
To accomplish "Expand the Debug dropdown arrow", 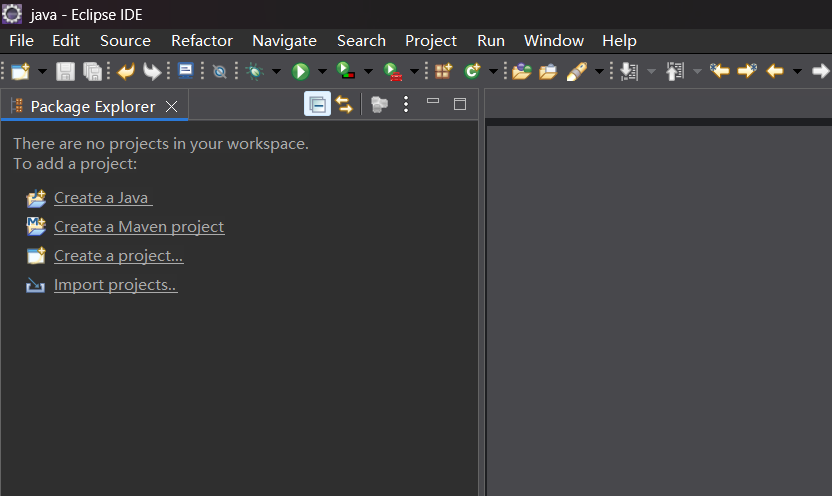I will pyautogui.click(x=276, y=71).
